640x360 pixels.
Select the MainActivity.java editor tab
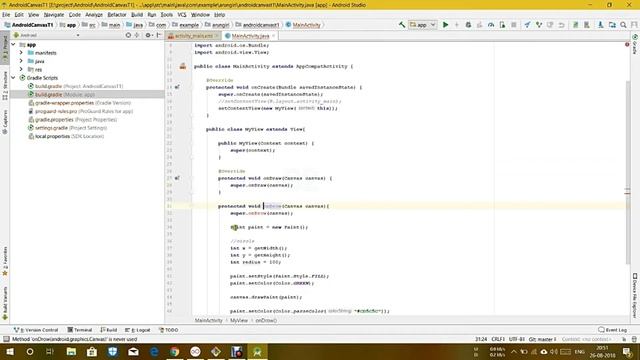point(250,36)
